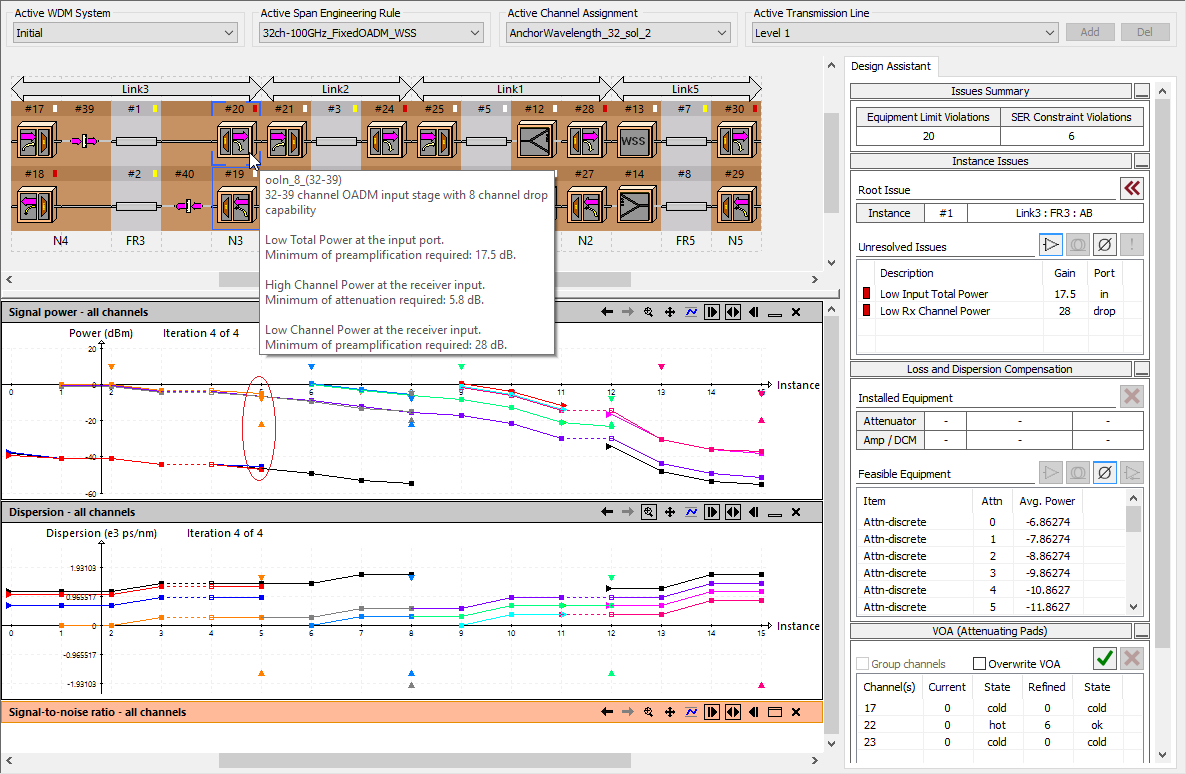The width and height of the screenshot is (1186, 774).
Task: Filter unresolved issues by attenuator symbol
Action: tap(1104, 245)
